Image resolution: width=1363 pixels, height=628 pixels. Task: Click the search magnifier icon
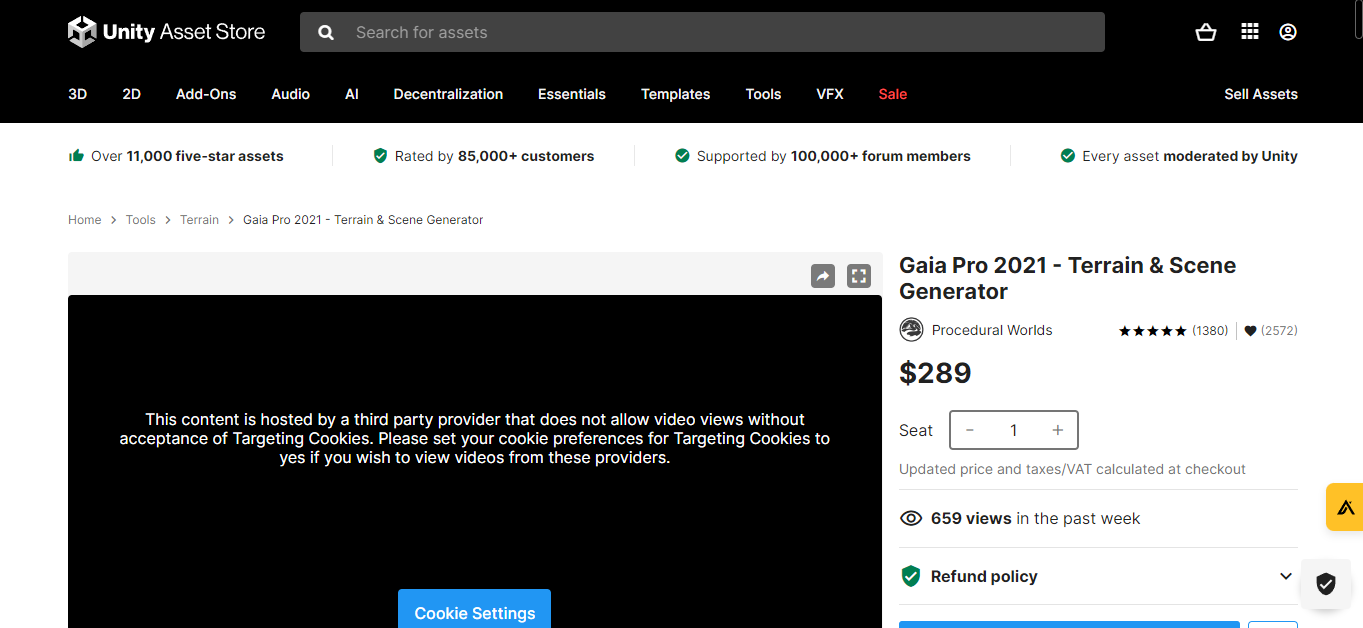coord(326,32)
